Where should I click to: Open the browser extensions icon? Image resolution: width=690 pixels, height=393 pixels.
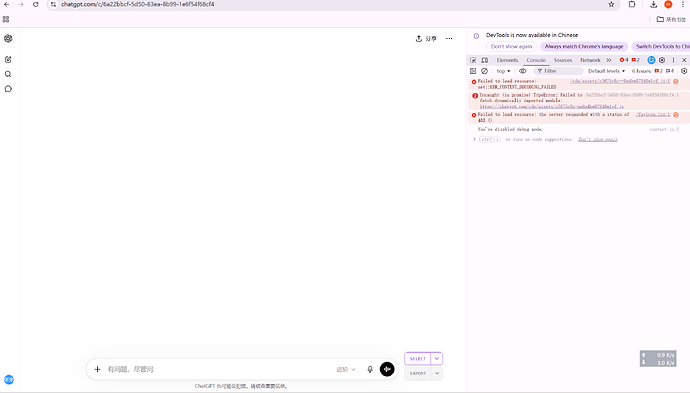tap(632, 4)
